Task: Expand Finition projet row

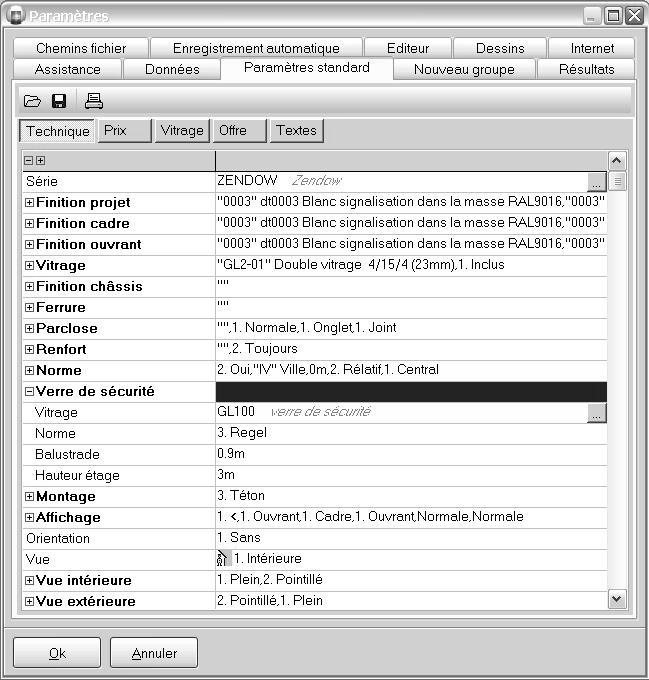Action: 29,203
